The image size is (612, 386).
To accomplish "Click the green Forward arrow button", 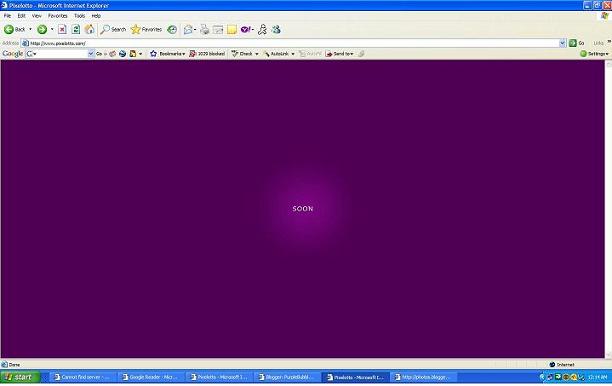I will click(42, 29).
